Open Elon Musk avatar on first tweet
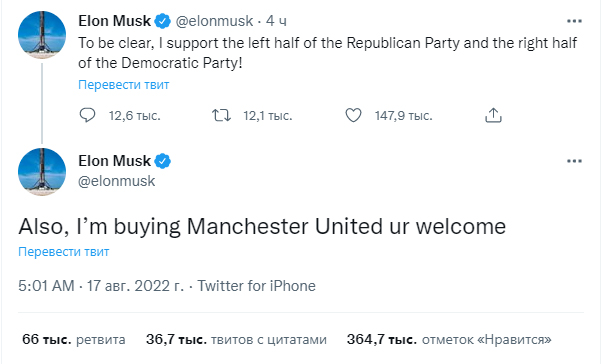 point(42,35)
